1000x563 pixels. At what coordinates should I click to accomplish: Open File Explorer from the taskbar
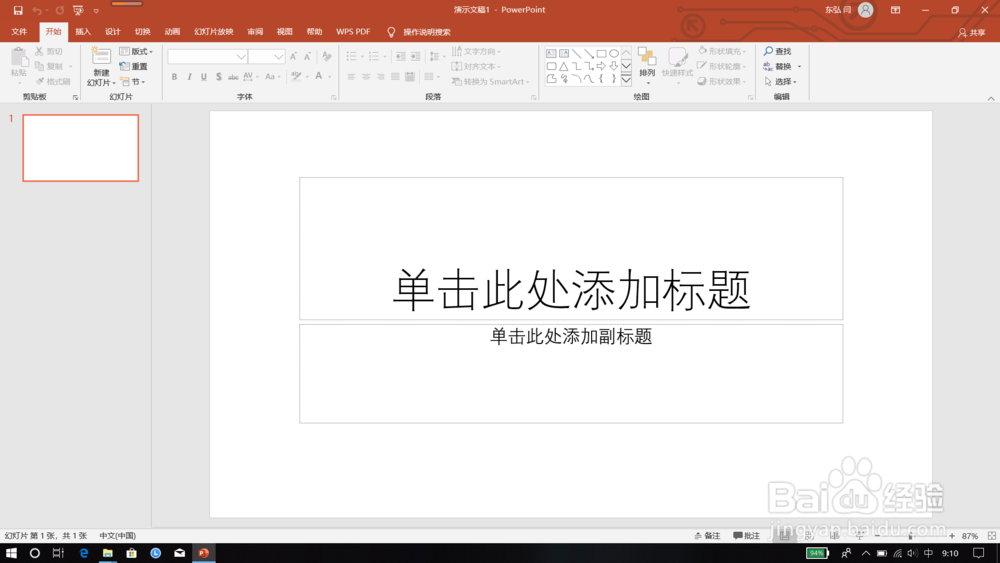point(107,553)
